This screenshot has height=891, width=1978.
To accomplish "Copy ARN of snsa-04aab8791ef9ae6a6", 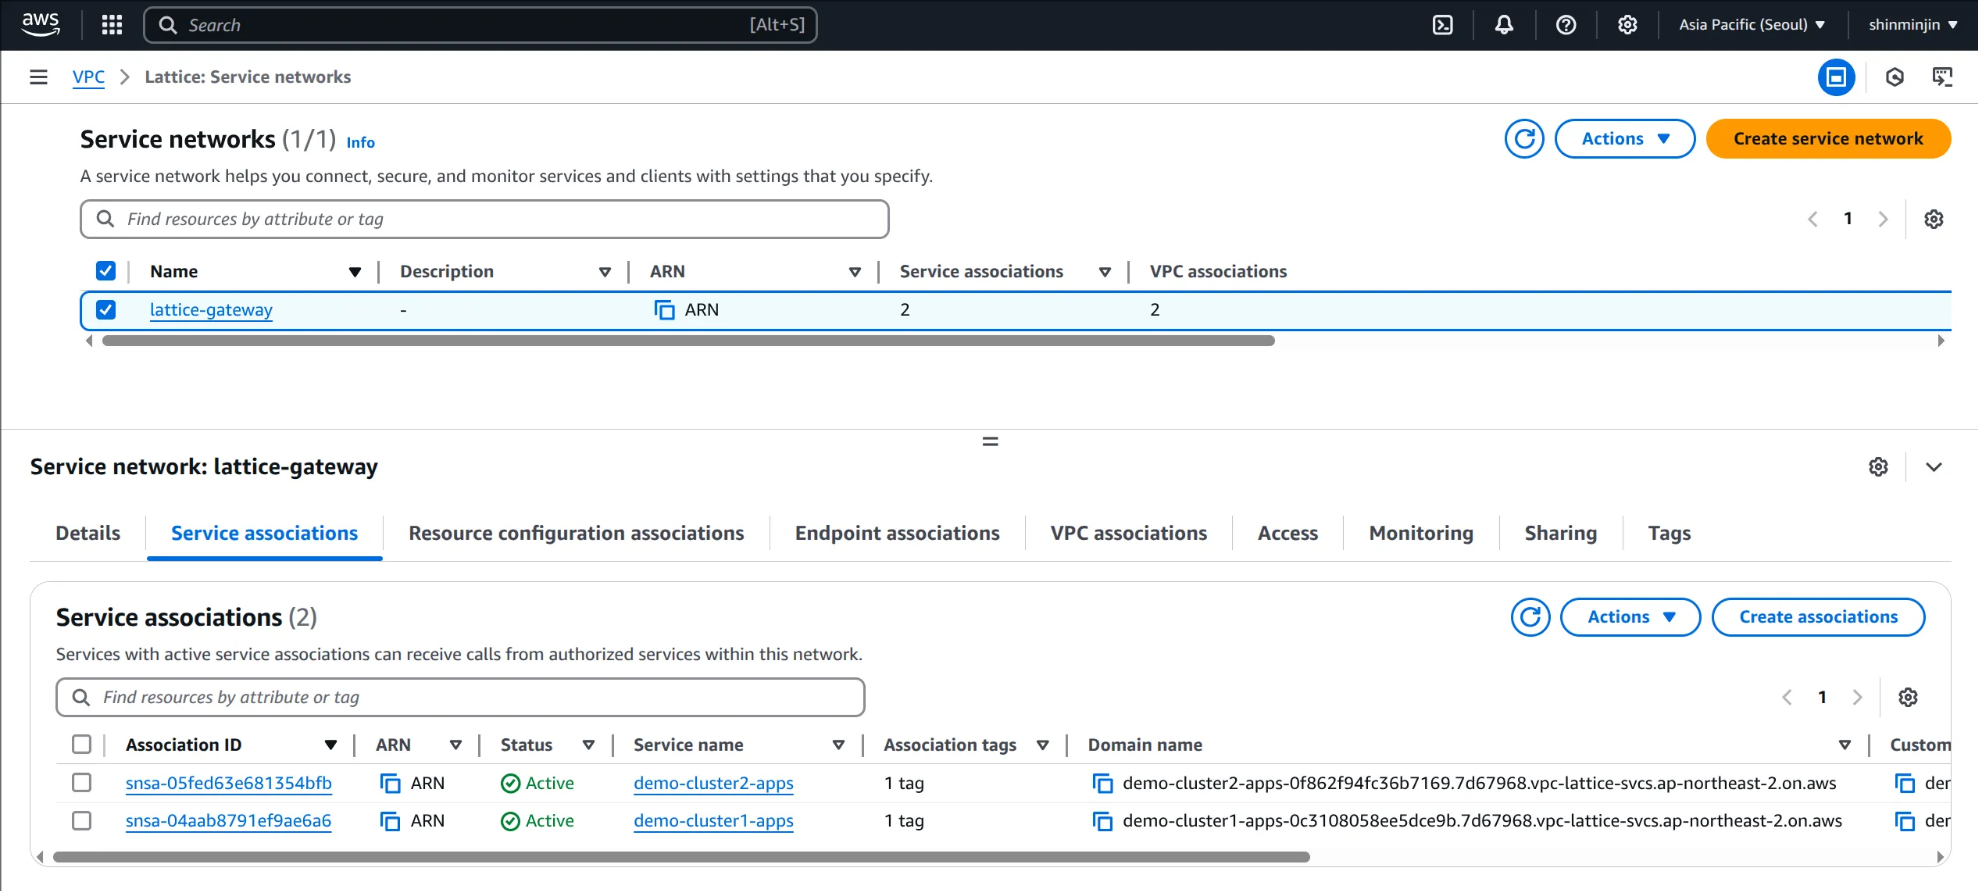I will tap(390, 821).
